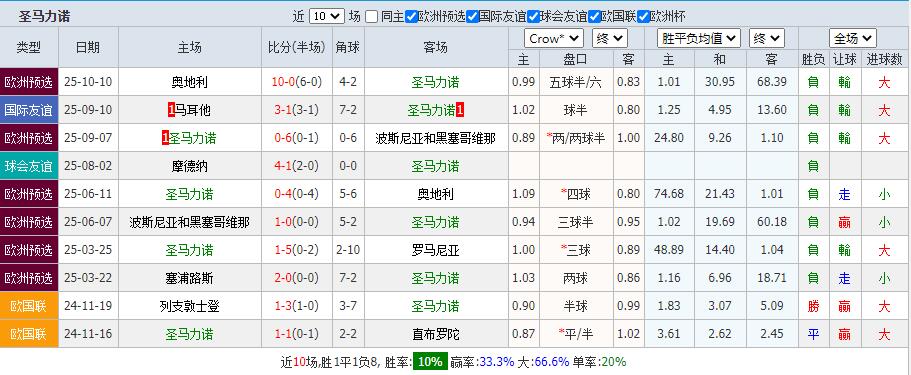
Task: Click the red card badge on 圣马力诺 home, 25-09-07 row
Action: [x=165, y=138]
